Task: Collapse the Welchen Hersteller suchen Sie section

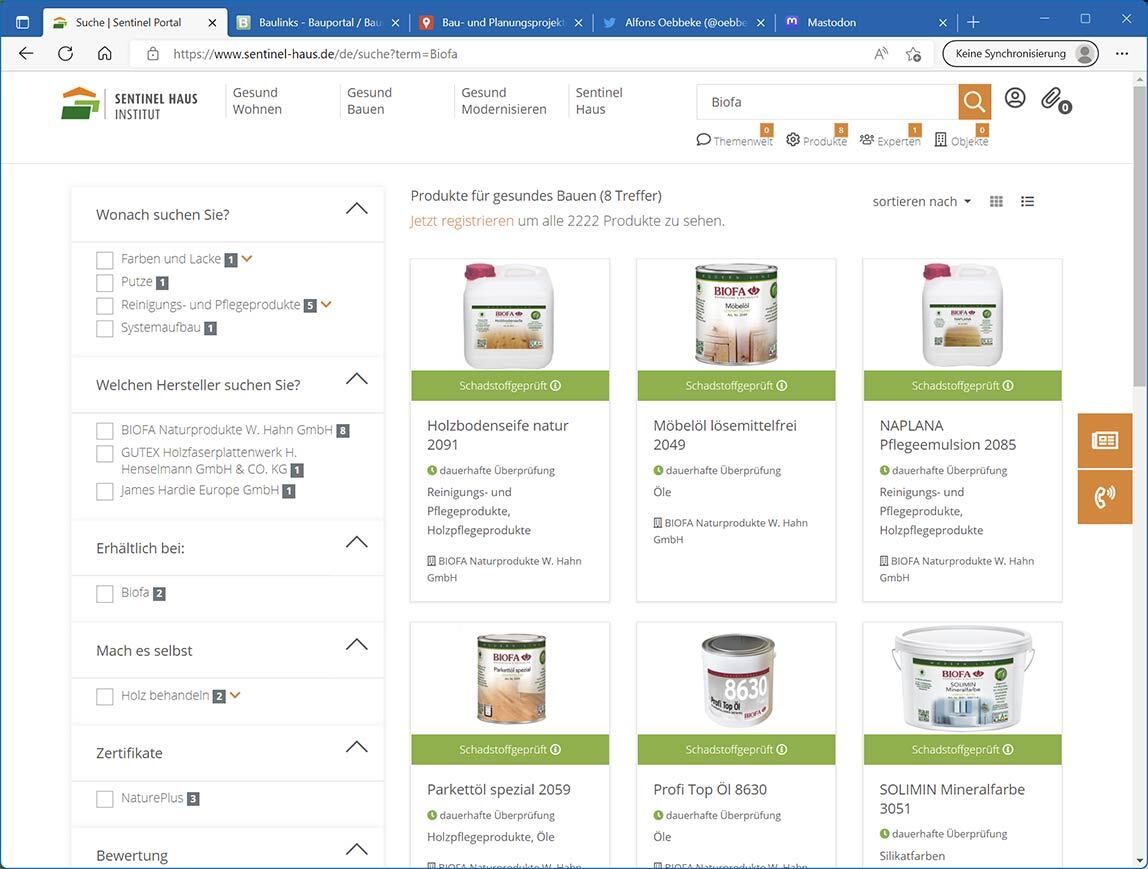Action: (x=357, y=379)
